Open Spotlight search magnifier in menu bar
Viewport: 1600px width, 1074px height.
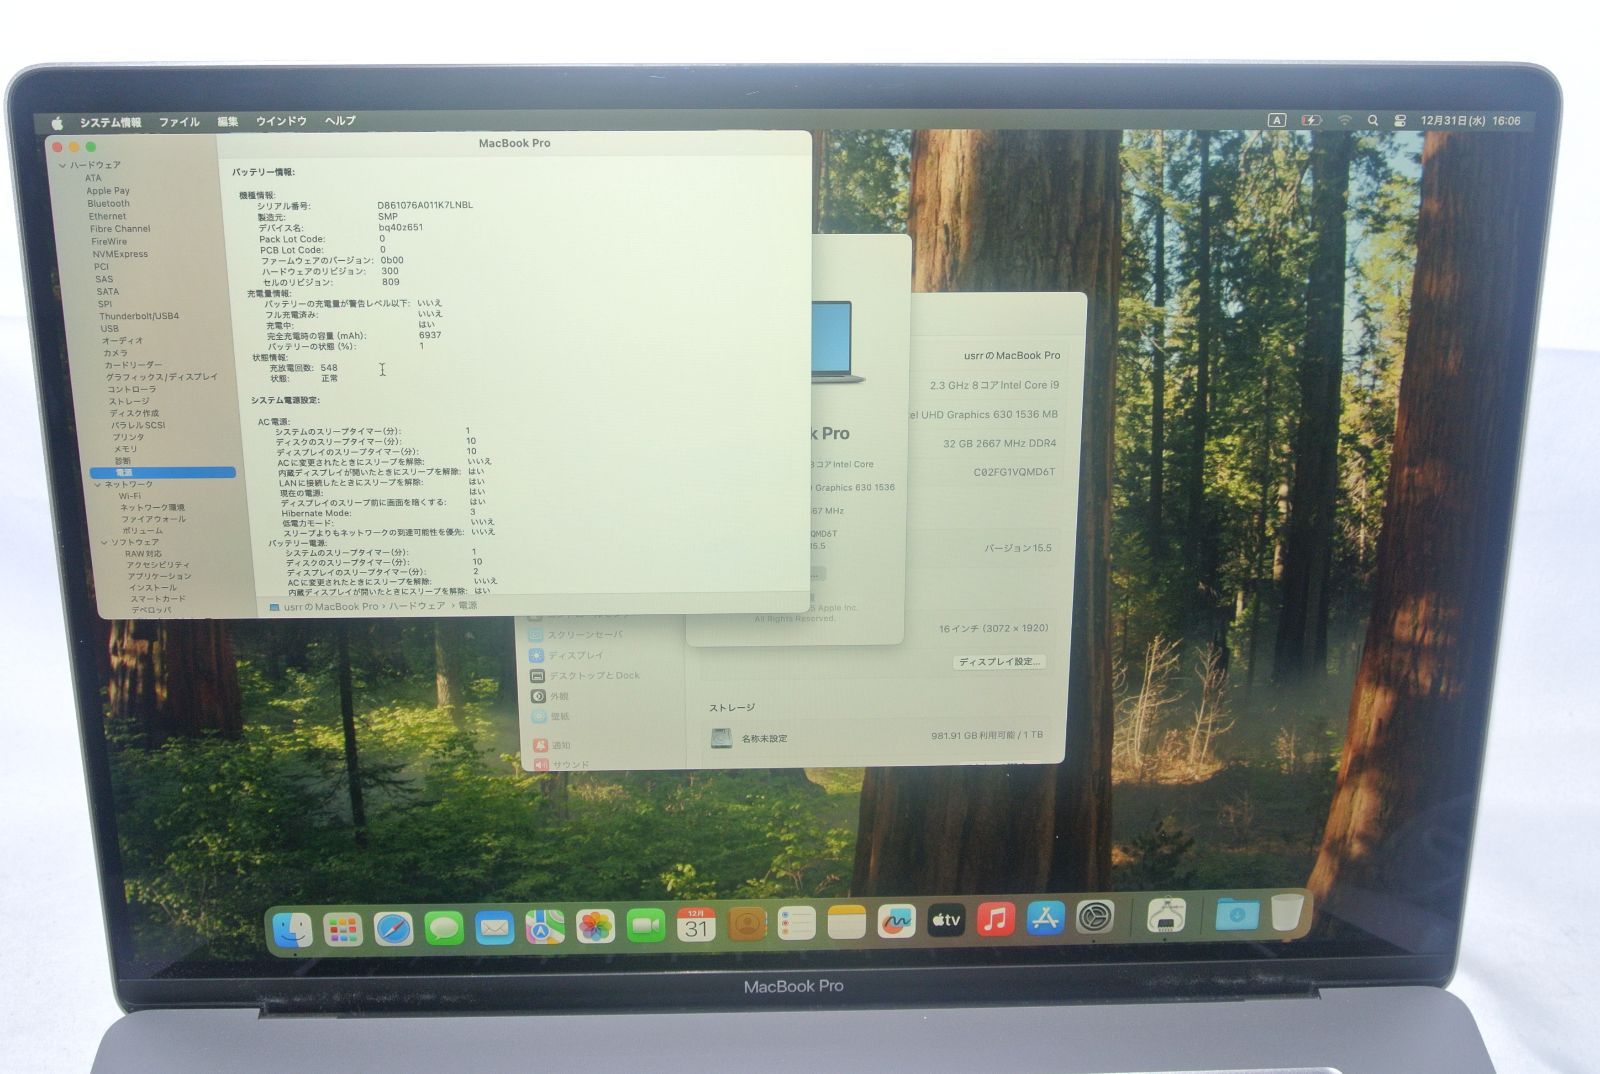coord(1373,121)
